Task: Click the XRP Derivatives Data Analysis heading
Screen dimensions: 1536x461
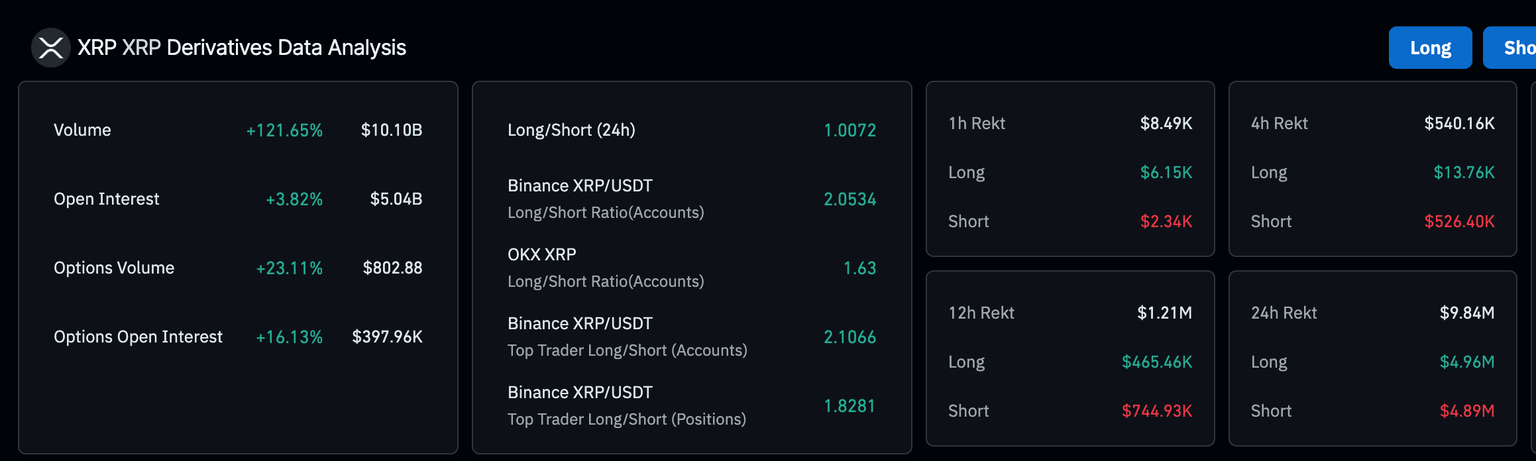Action: tap(241, 47)
